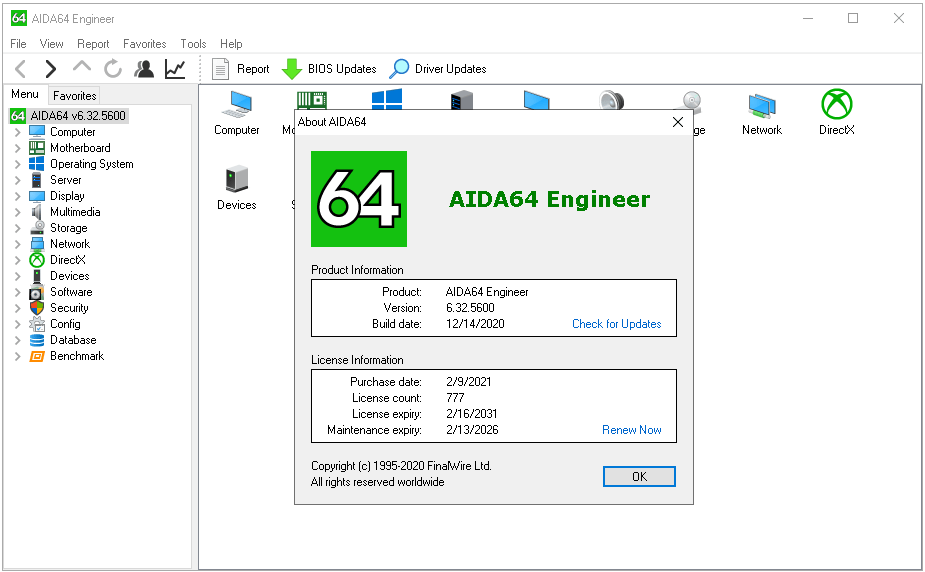925x572 pixels.
Task: Open the Favorites menu
Action: (x=145, y=44)
